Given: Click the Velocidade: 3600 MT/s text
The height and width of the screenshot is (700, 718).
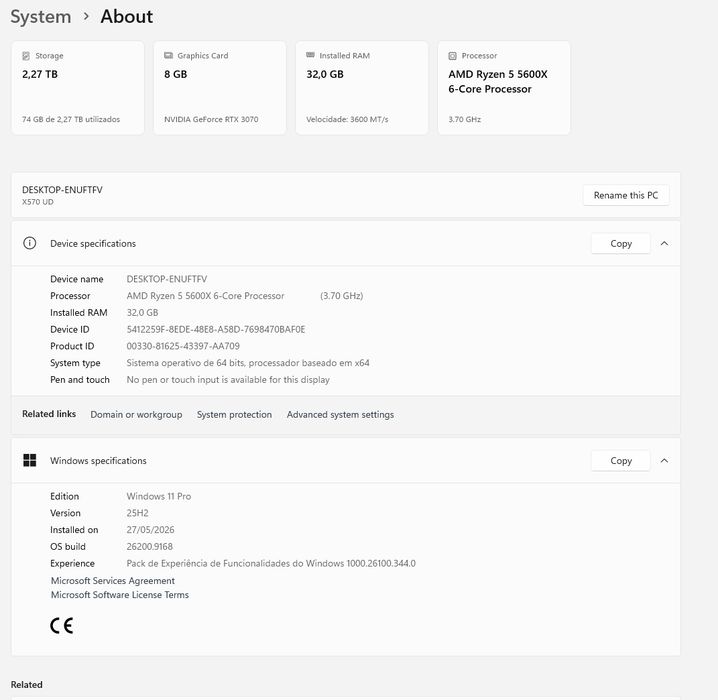Looking at the screenshot, I should point(347,119).
